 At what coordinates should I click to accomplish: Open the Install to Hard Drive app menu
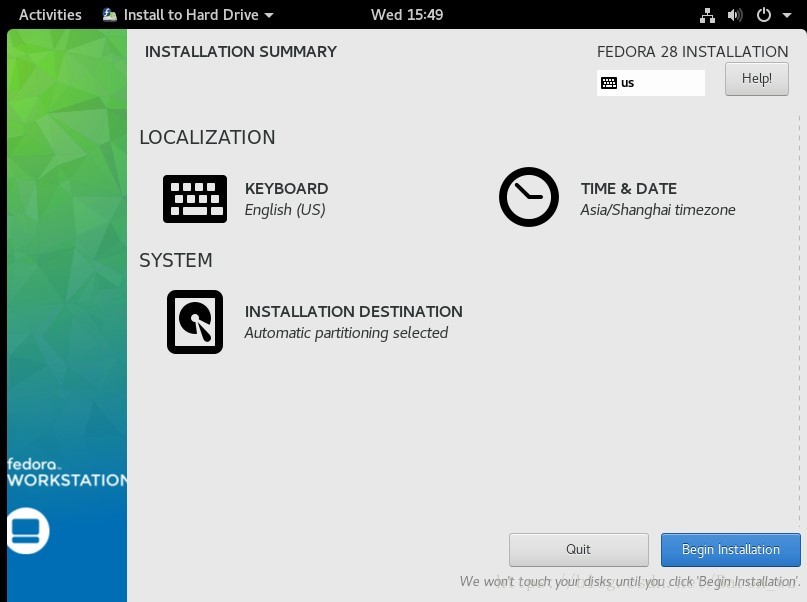(188, 14)
